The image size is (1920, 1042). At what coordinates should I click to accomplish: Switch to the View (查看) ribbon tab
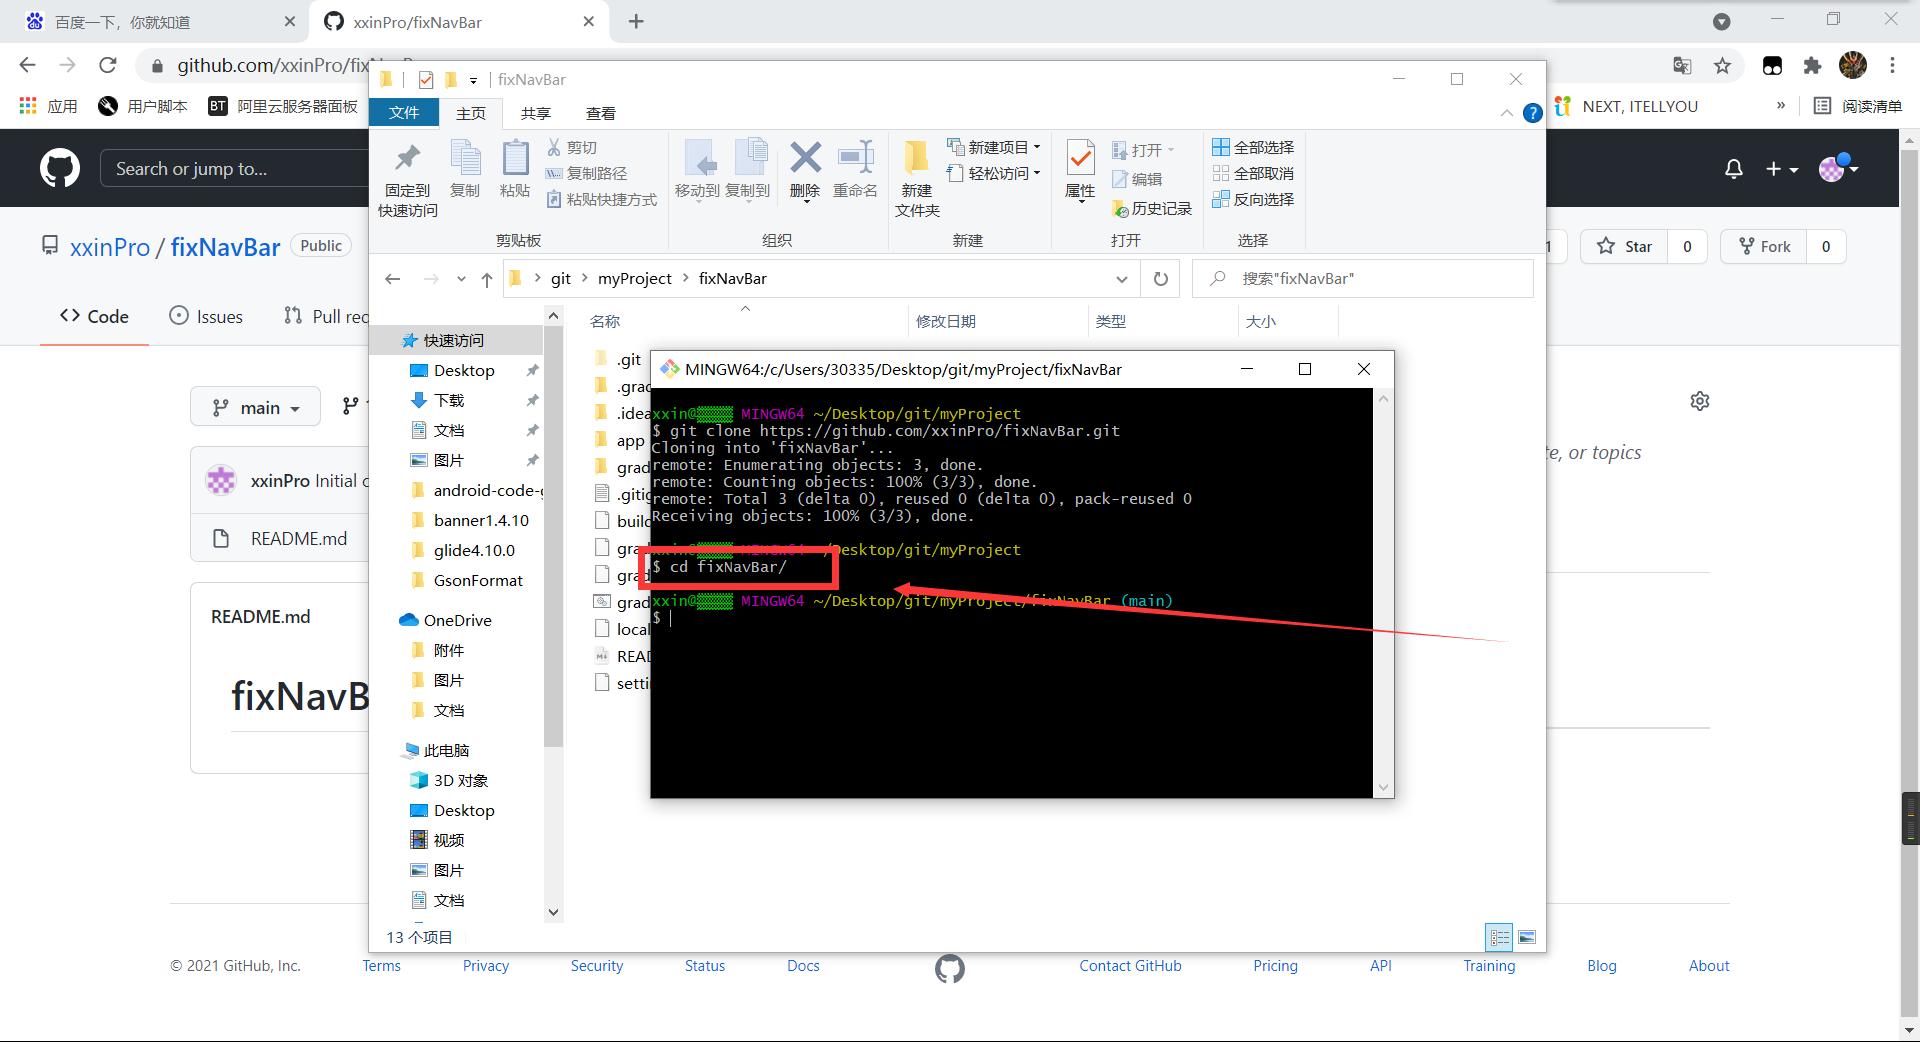pos(601,113)
